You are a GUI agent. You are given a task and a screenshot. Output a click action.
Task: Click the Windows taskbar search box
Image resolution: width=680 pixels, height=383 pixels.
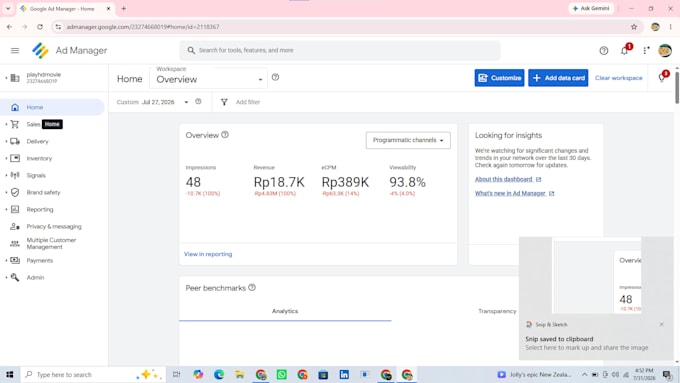(x=93, y=374)
